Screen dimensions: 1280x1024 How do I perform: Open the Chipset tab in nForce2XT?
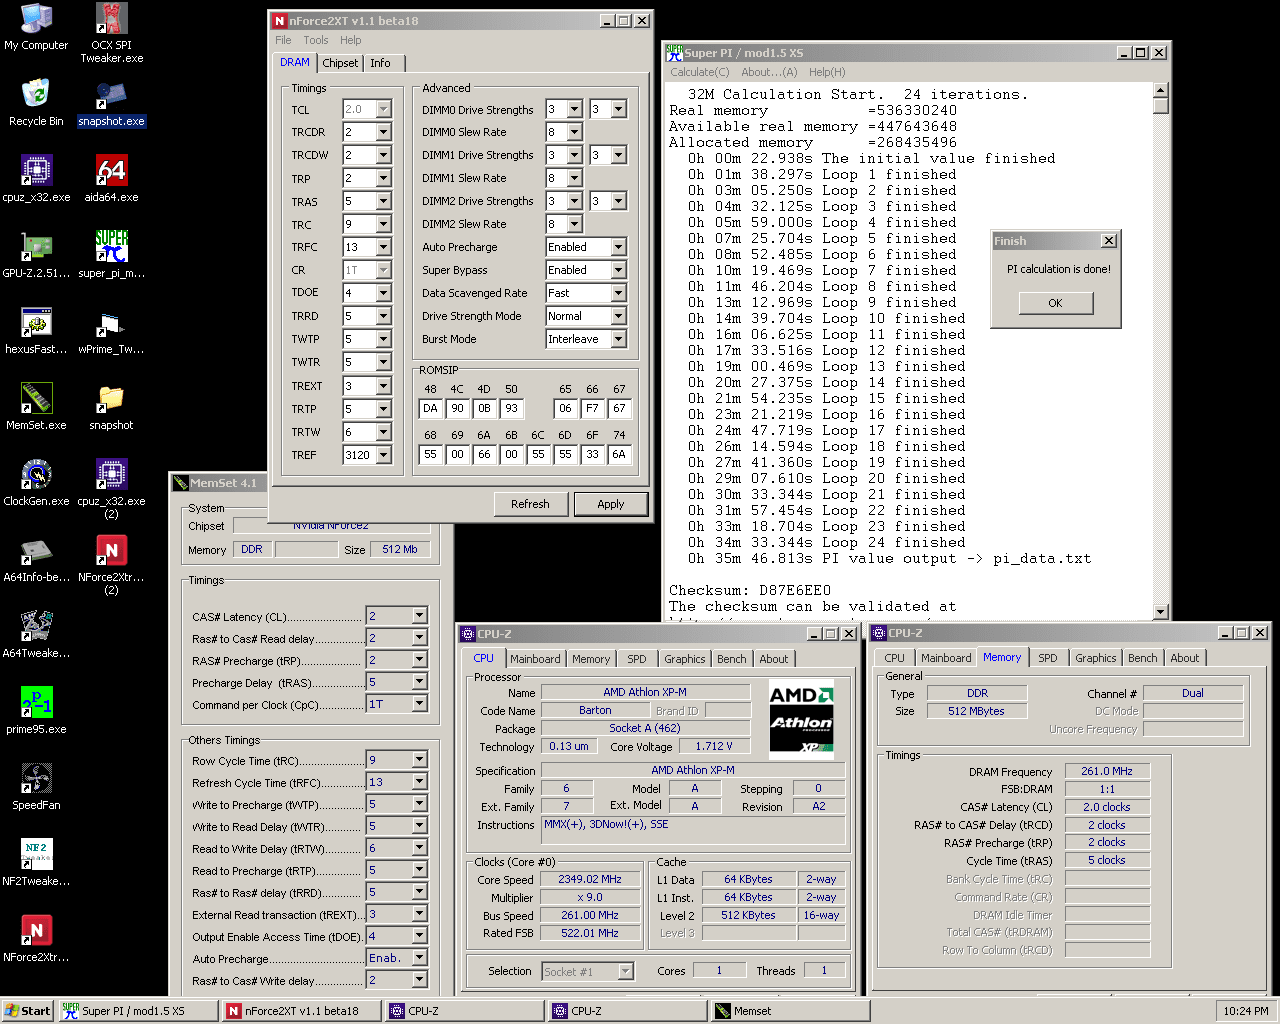340,63
